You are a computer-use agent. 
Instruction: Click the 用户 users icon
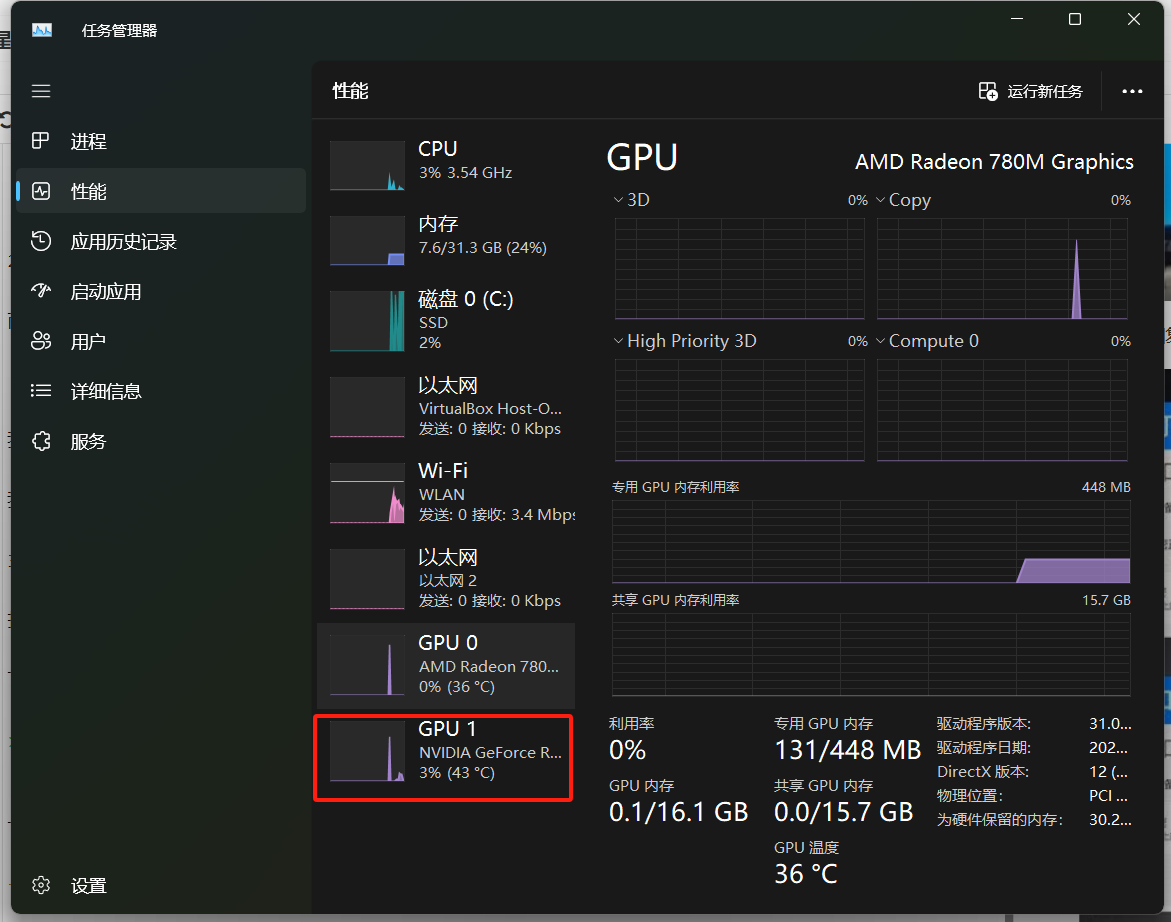(41, 341)
